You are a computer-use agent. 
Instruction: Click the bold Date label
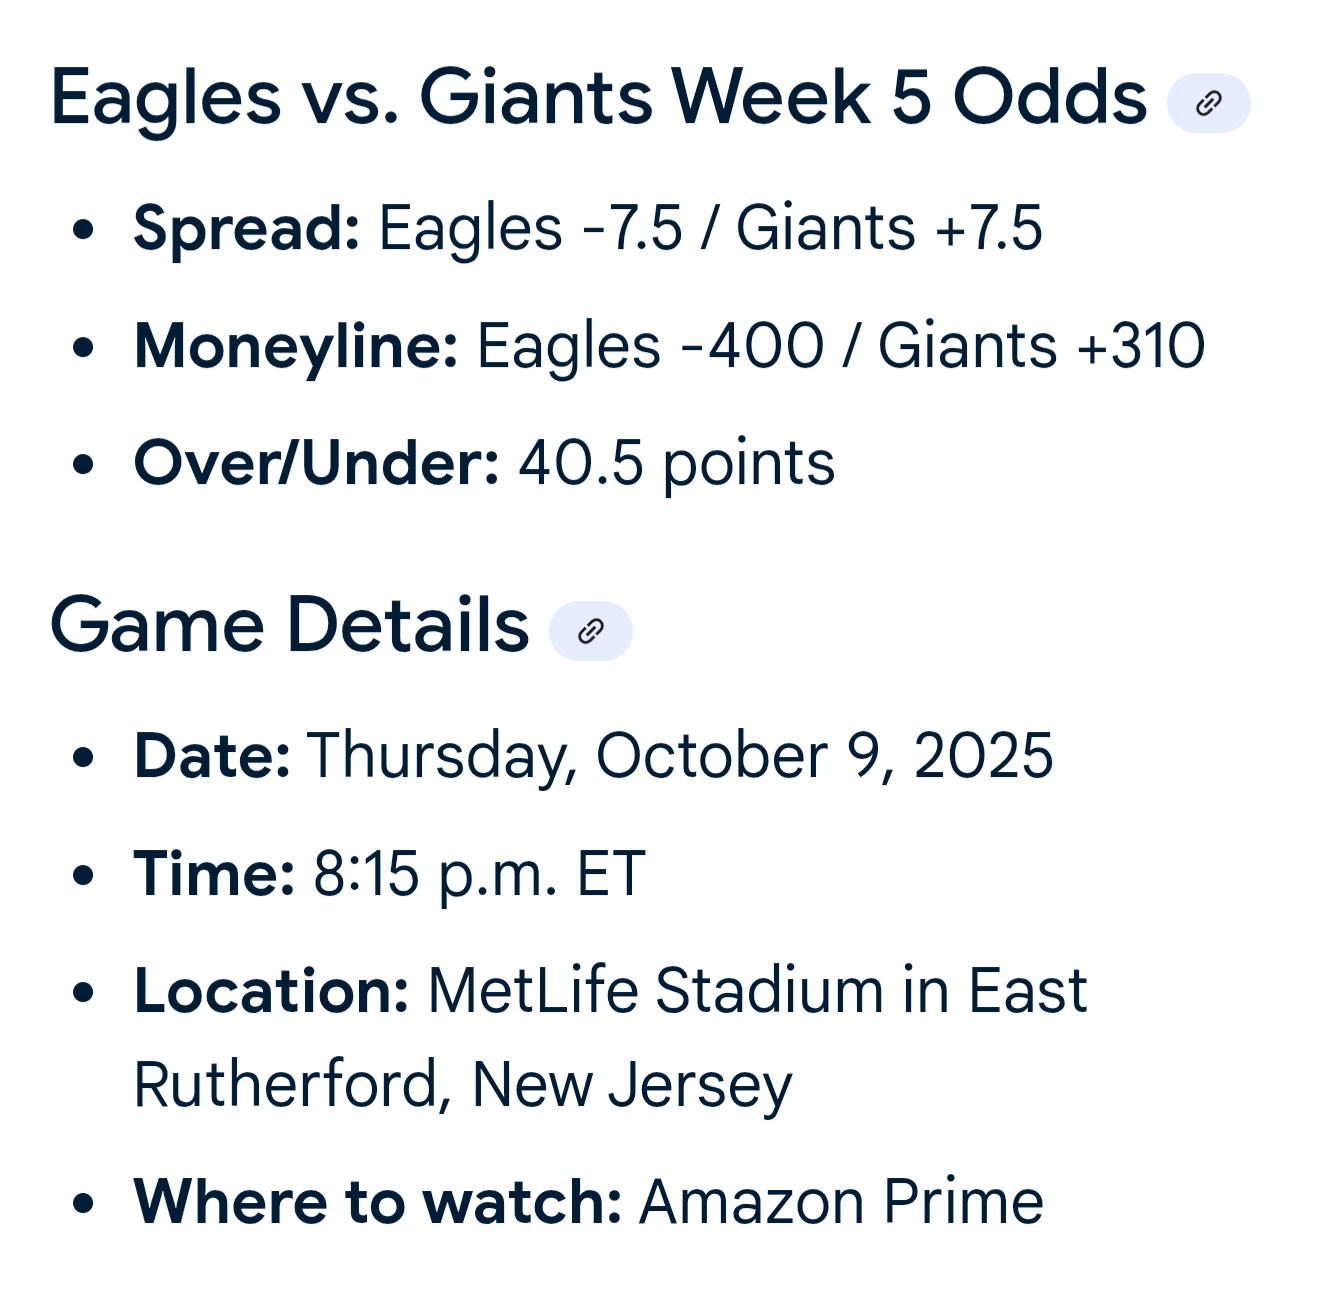[x=212, y=756]
